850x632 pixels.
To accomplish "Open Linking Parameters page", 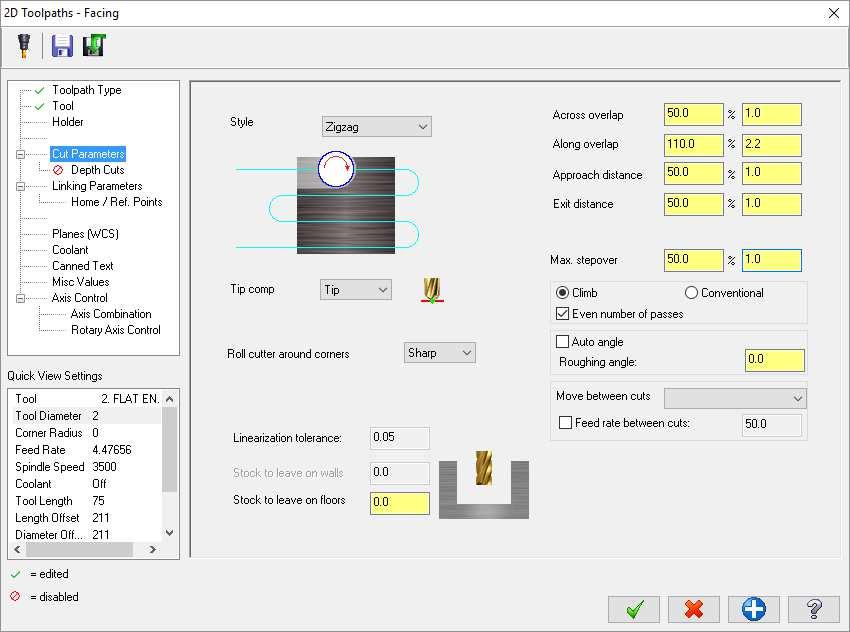I will (97, 186).
